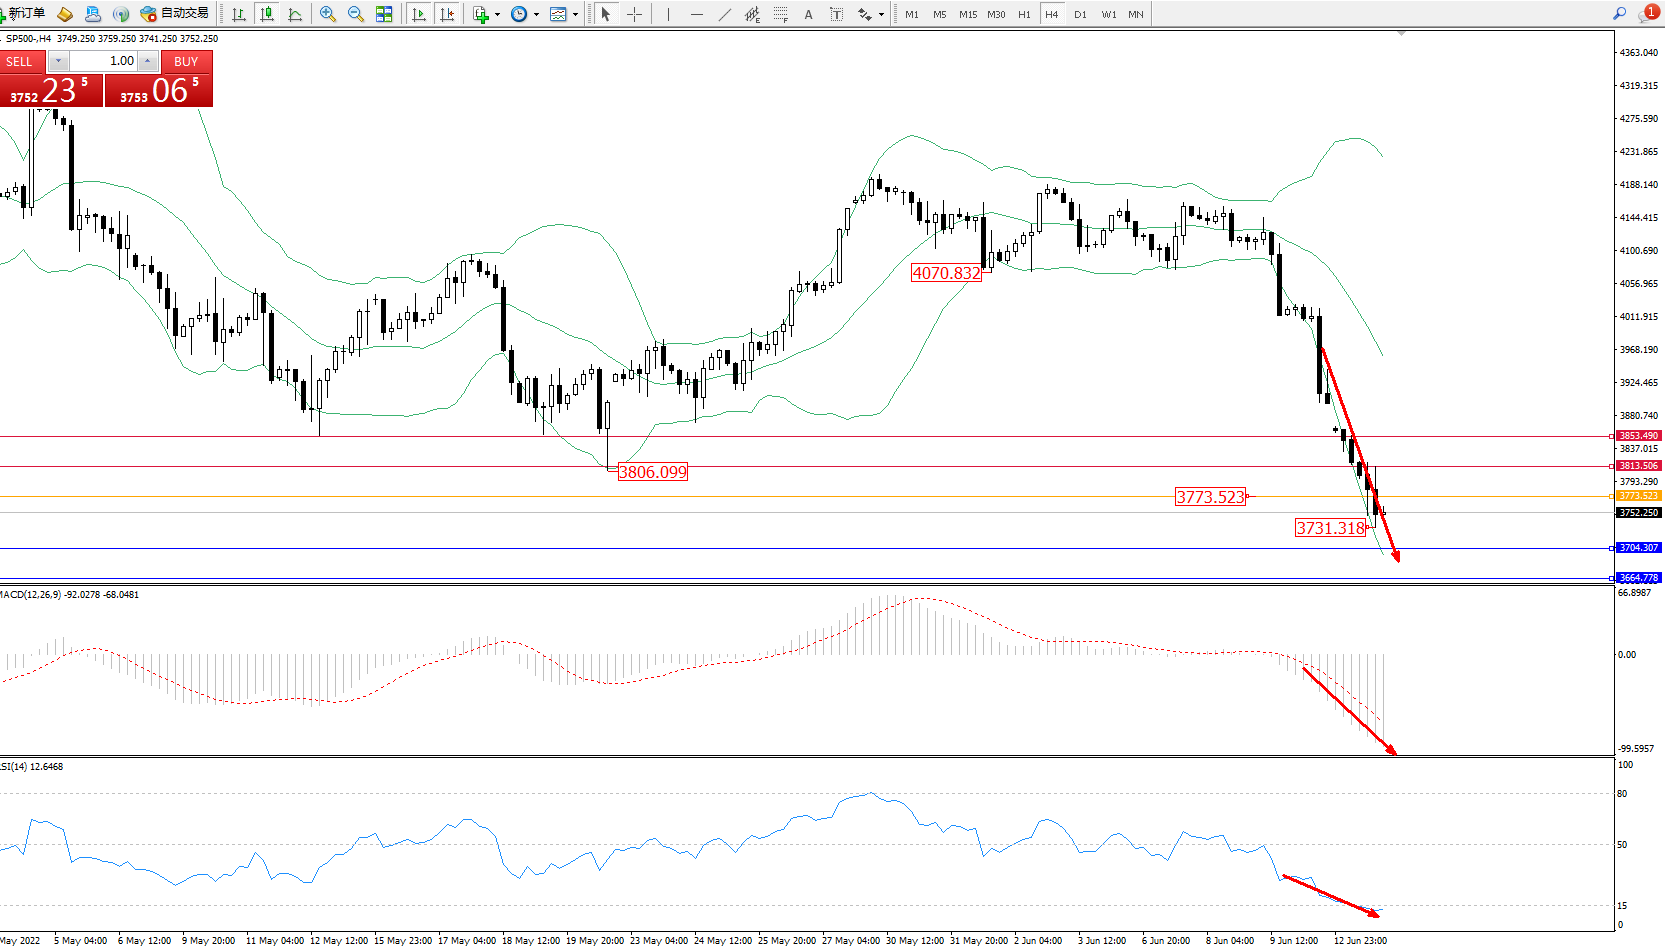Toggle the Candlesticks chart mode
Viewport: 1665px width, 949px height.
[x=267, y=14]
